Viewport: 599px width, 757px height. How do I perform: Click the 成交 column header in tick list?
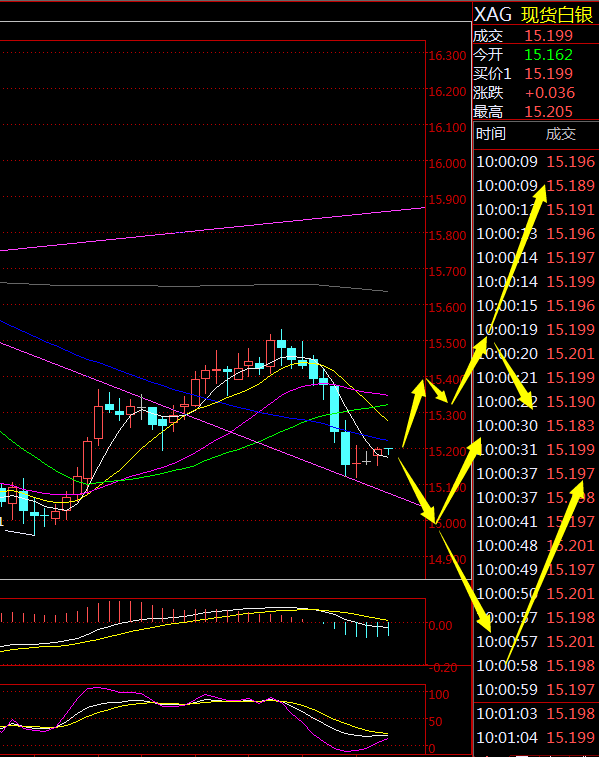tap(560, 134)
